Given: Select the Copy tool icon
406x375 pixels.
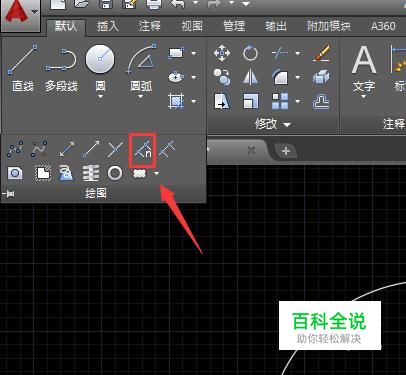Looking at the screenshot, I should pyautogui.click(x=222, y=77).
